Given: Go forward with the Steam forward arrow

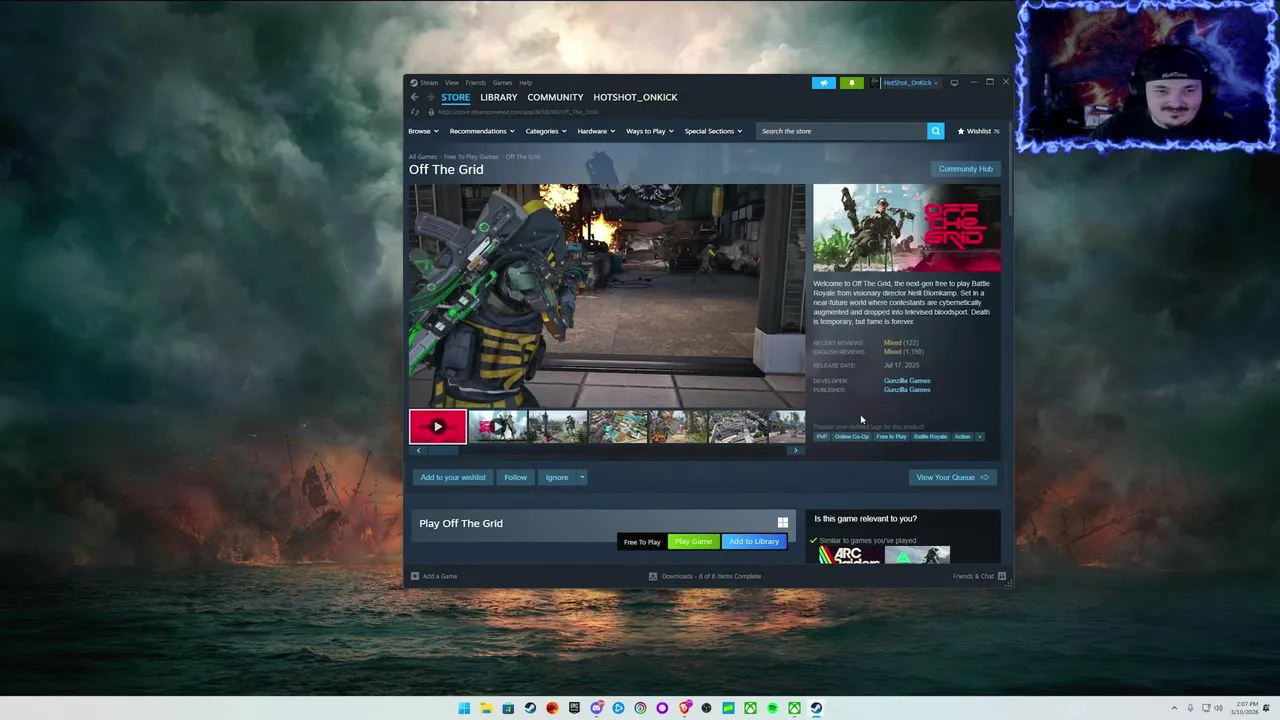Looking at the screenshot, I should [x=430, y=97].
